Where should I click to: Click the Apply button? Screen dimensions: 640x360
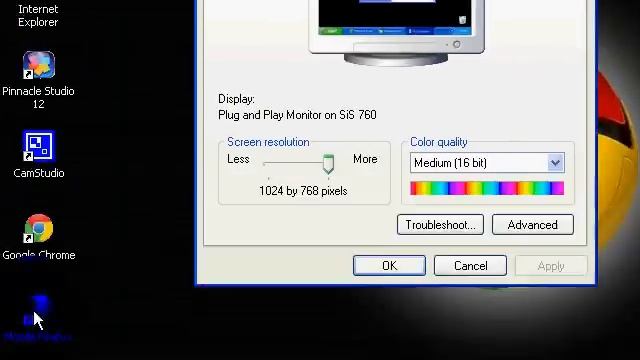551,266
